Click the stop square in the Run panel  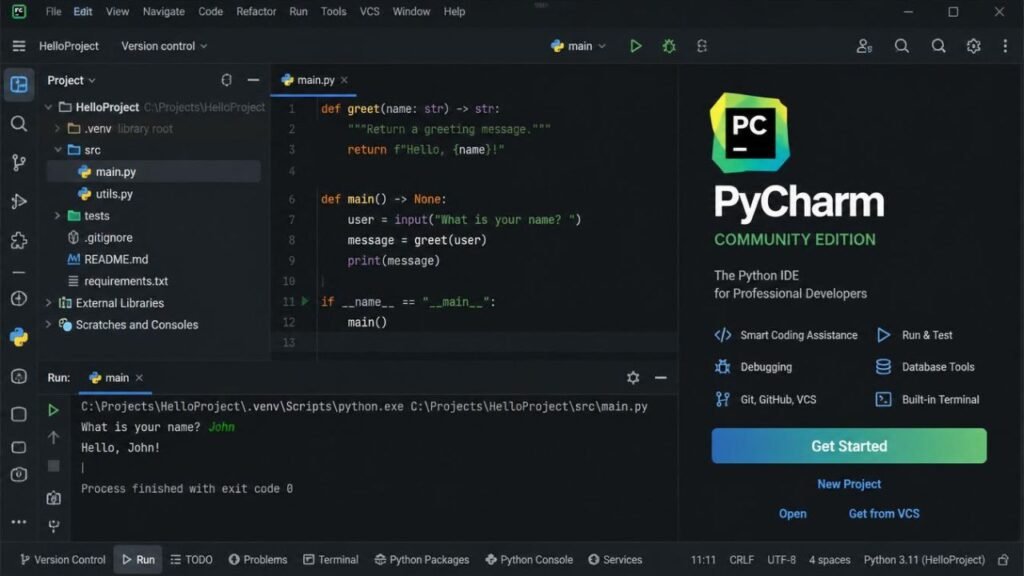click(54, 466)
